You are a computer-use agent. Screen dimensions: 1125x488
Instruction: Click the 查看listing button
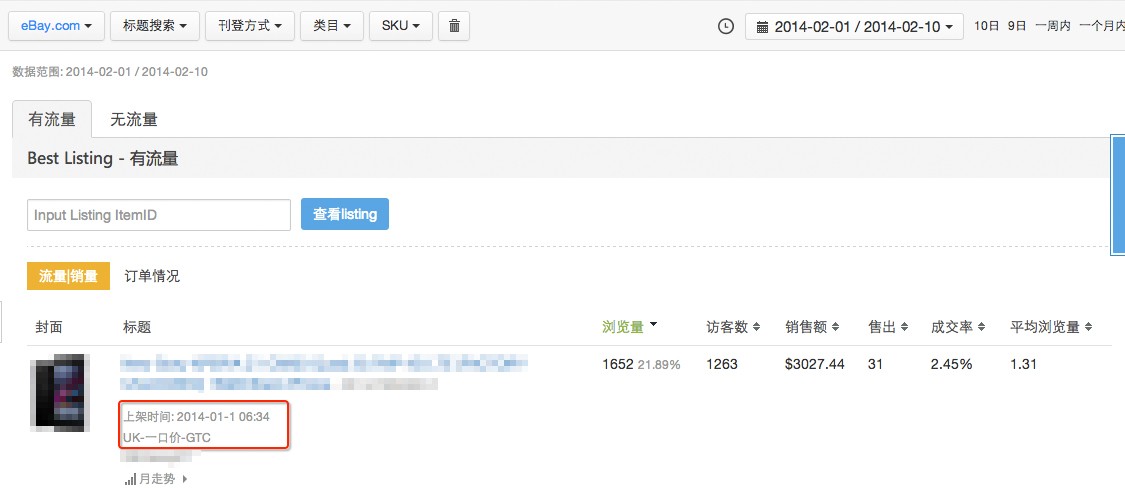tap(345, 215)
